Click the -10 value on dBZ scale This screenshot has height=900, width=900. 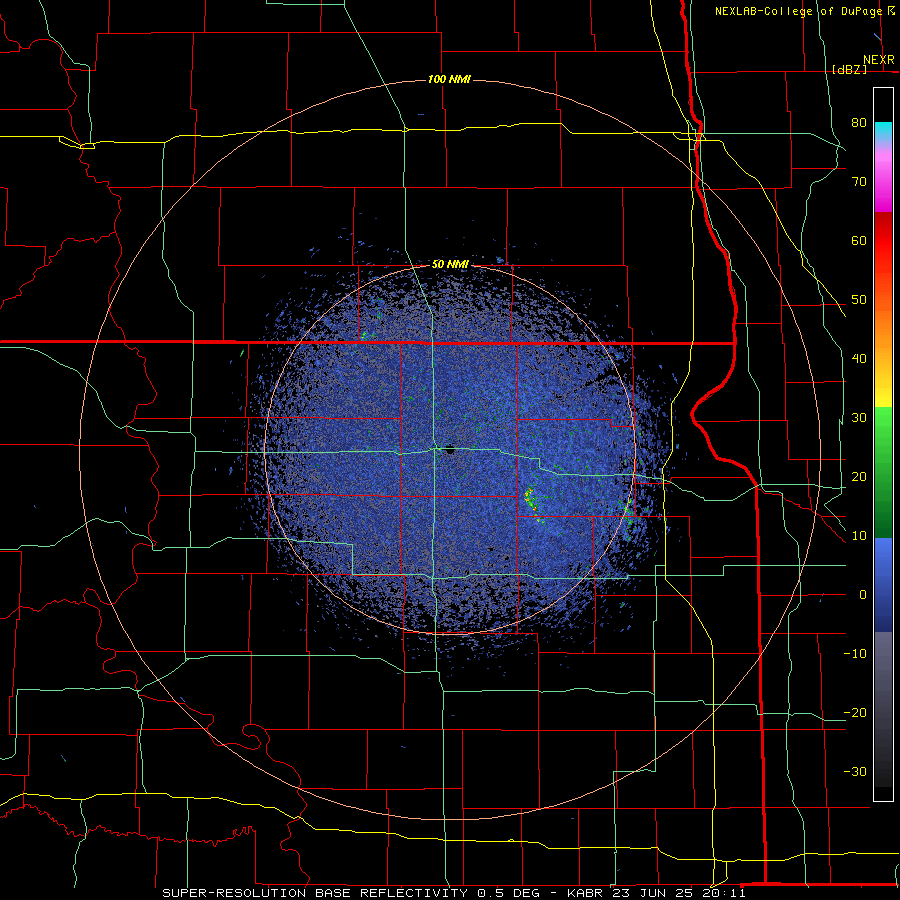[x=855, y=654]
